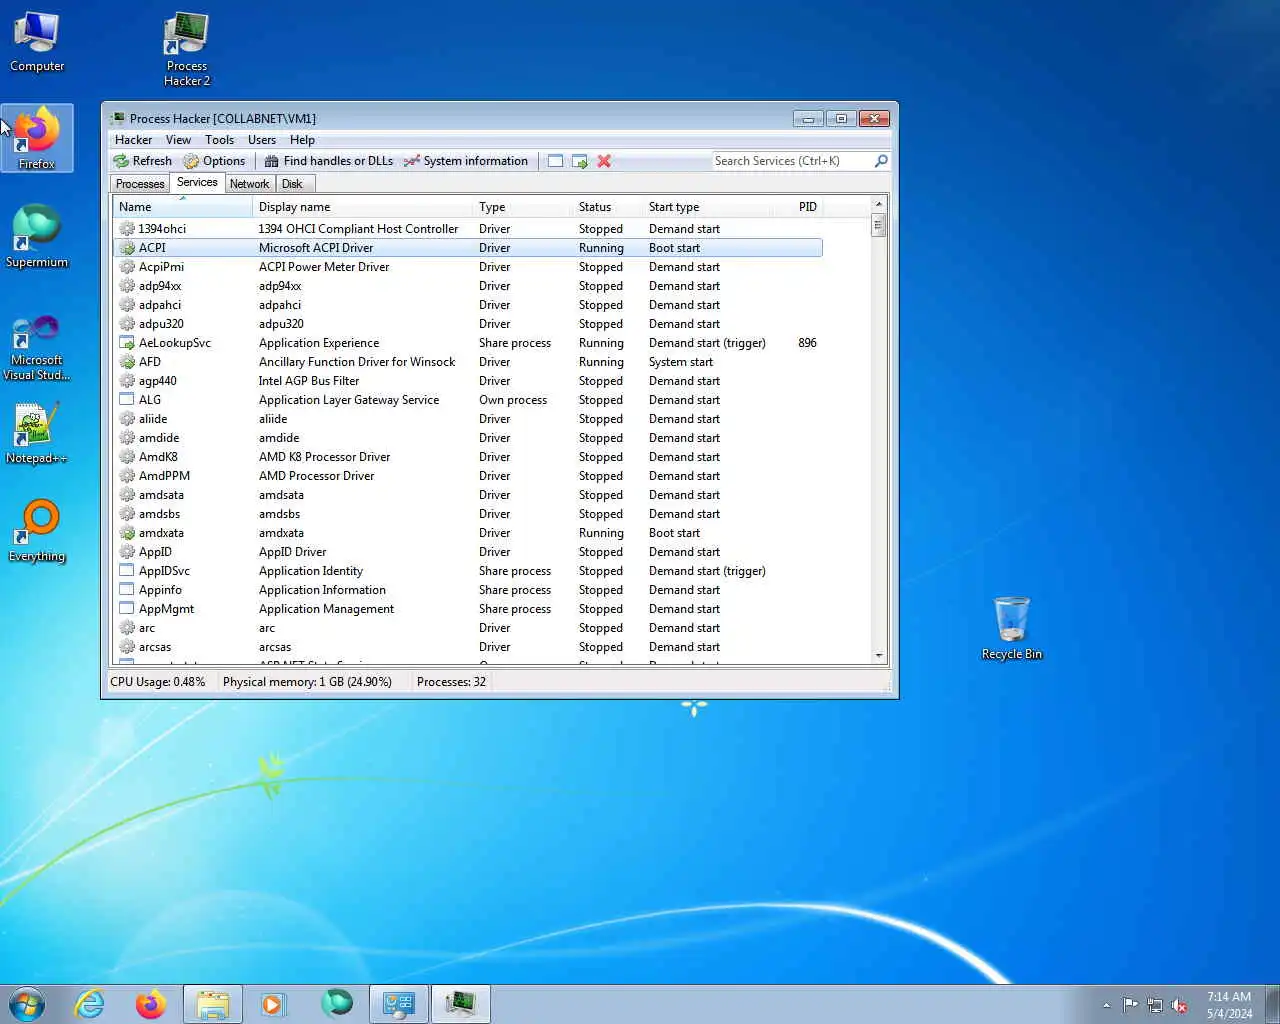The width and height of the screenshot is (1280, 1024).
Task: Select the aliide service row
Action: pos(468,419)
